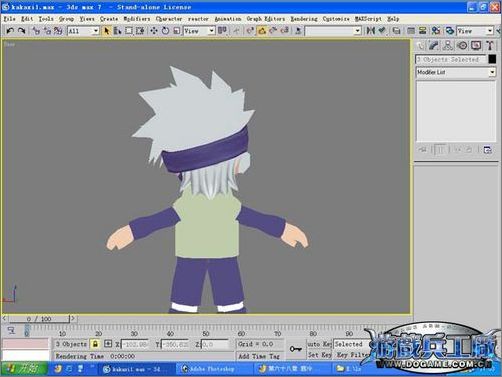Activate the Select and Move tool
Screen dimensions: 502x377
pos(154,31)
